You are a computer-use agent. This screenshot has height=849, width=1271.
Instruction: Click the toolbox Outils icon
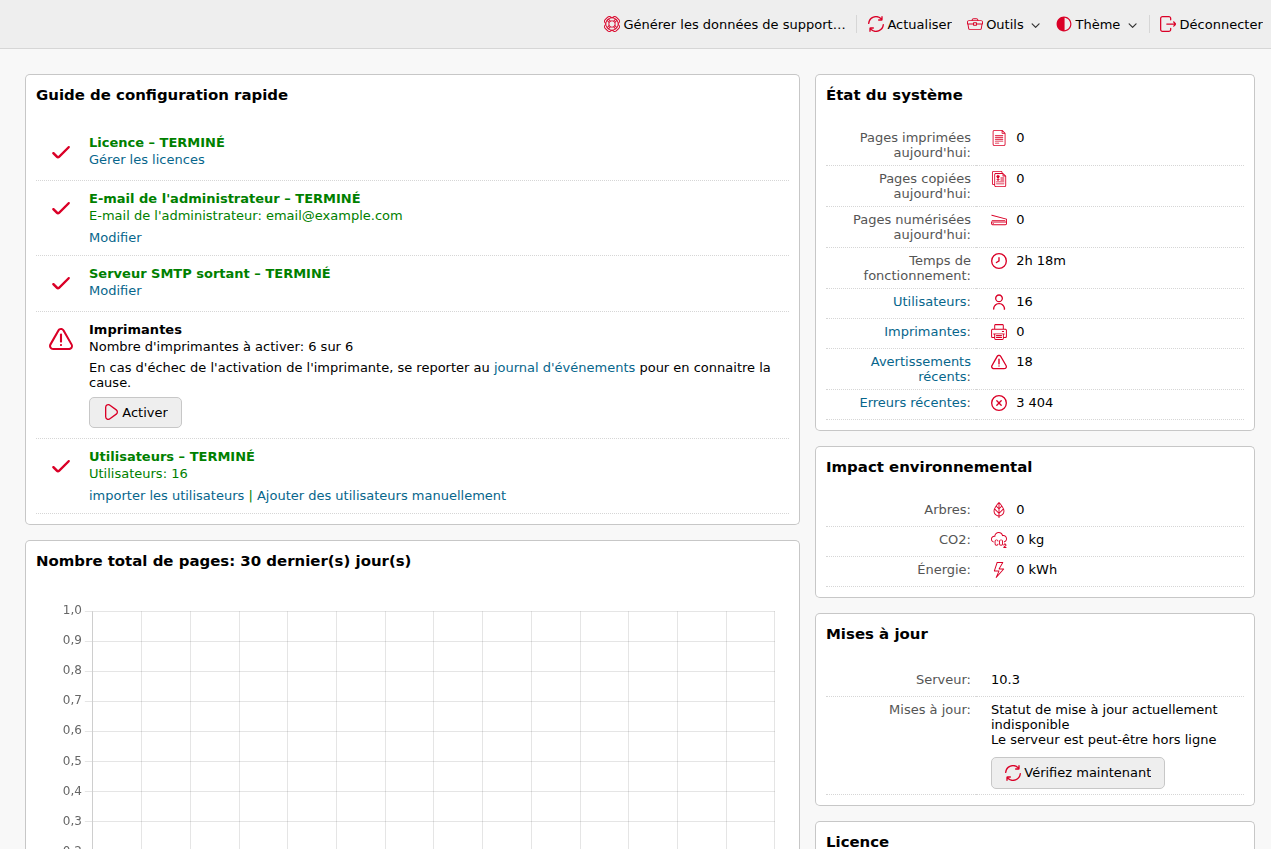[975, 24]
